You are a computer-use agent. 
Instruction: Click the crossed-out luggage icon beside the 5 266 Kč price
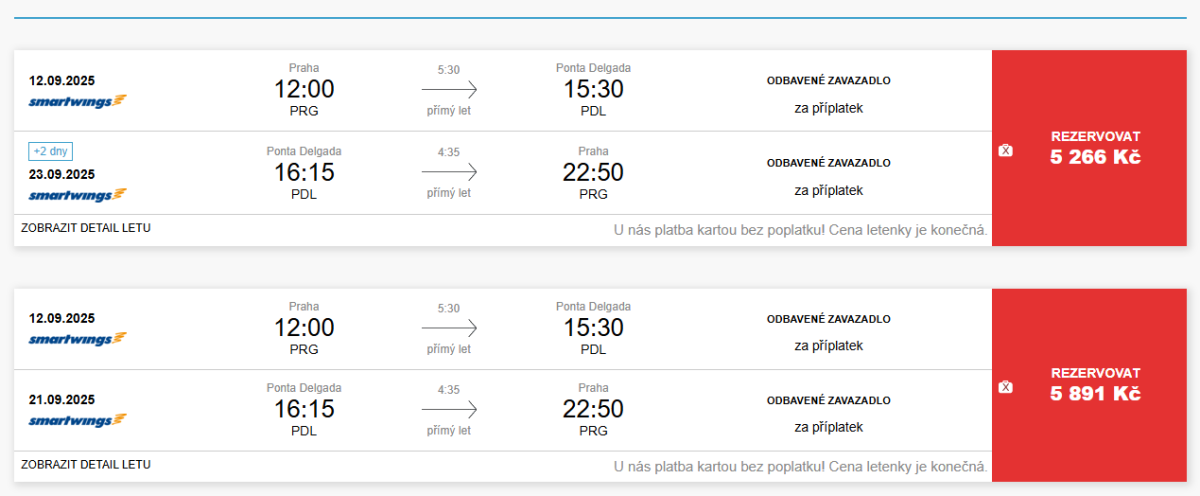(1006, 150)
